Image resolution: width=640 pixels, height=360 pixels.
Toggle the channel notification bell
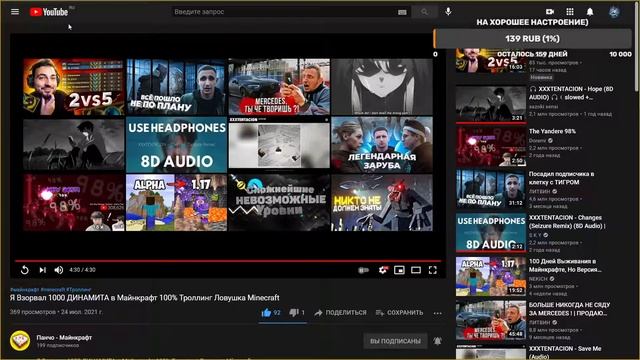click(x=437, y=341)
